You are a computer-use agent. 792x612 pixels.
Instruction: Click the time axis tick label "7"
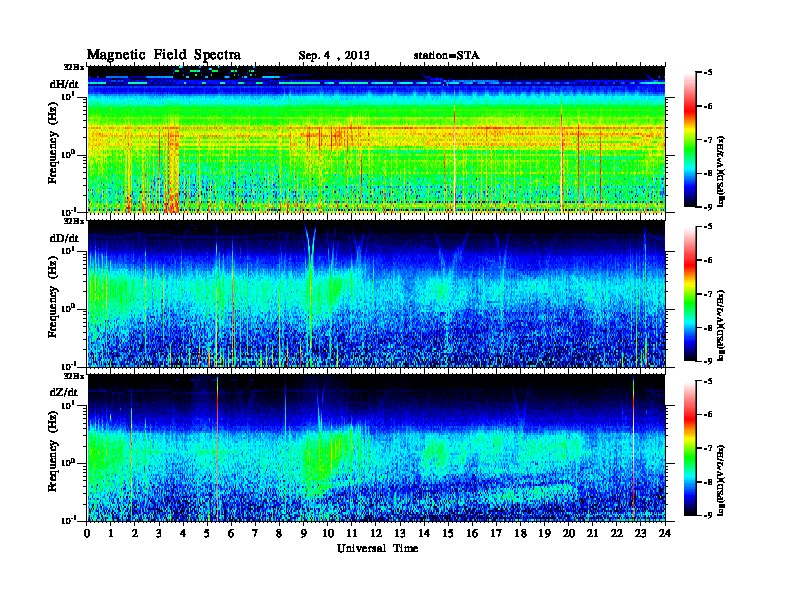[x=256, y=534]
